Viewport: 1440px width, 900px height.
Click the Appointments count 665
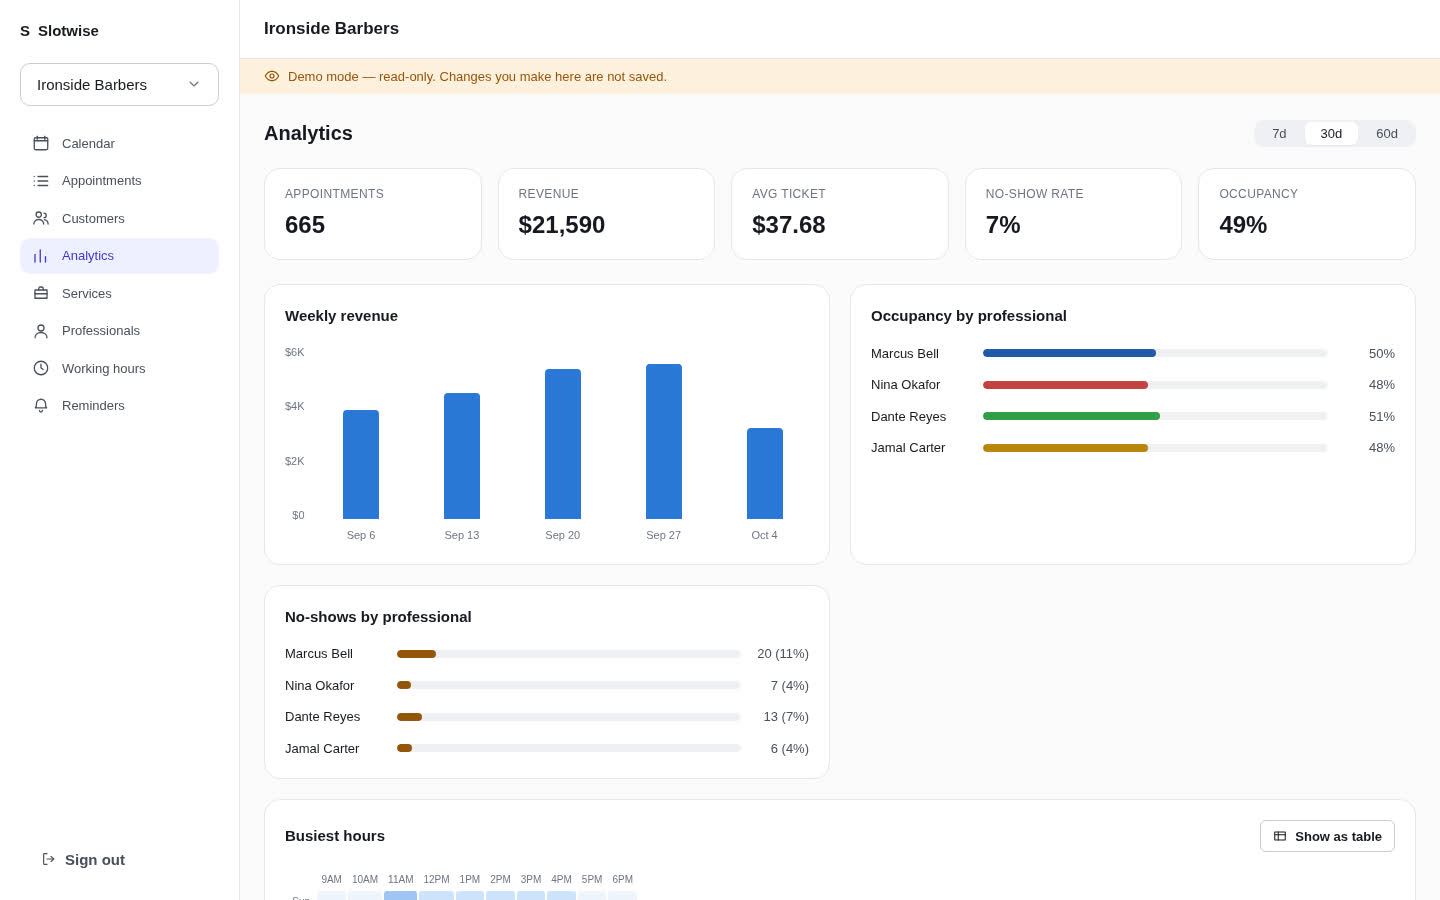coord(305,225)
